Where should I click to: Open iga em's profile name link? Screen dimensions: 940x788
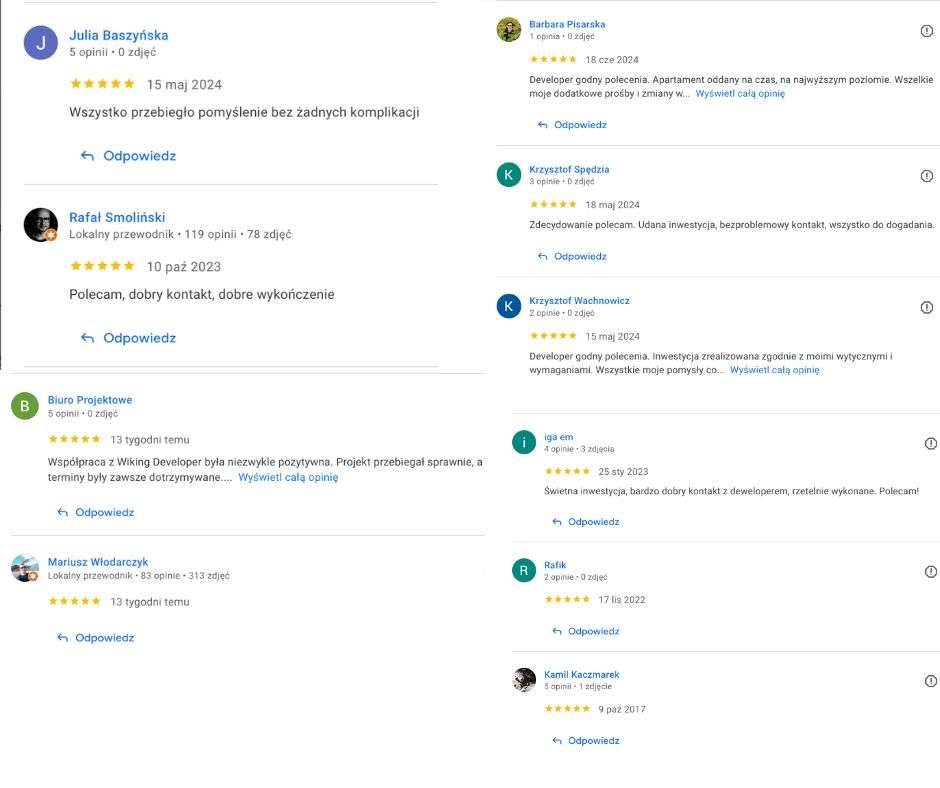(558, 437)
